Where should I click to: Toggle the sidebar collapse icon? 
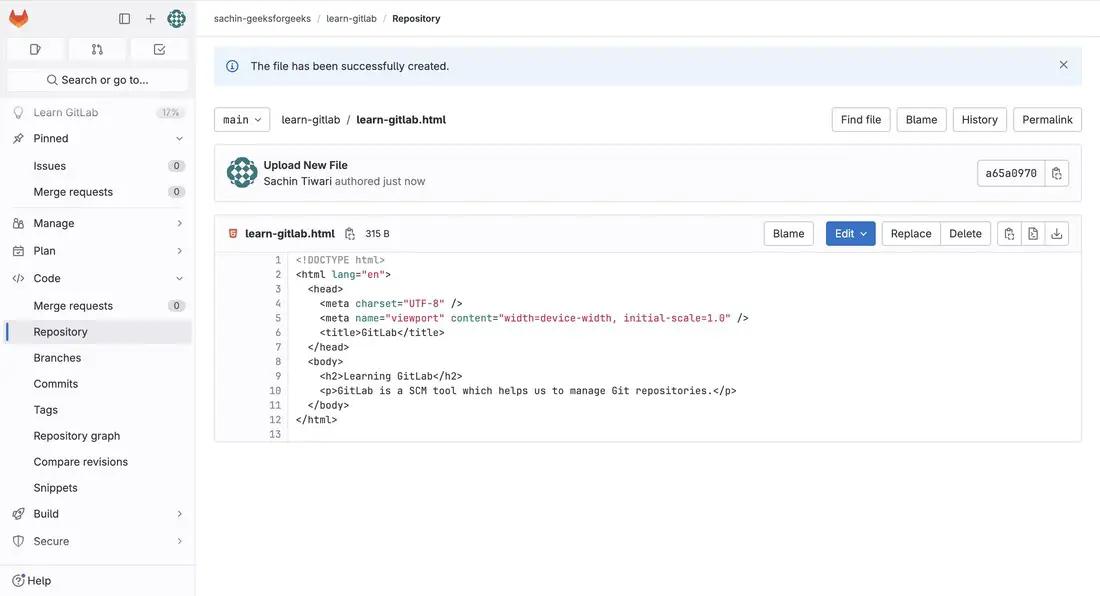pos(124,19)
